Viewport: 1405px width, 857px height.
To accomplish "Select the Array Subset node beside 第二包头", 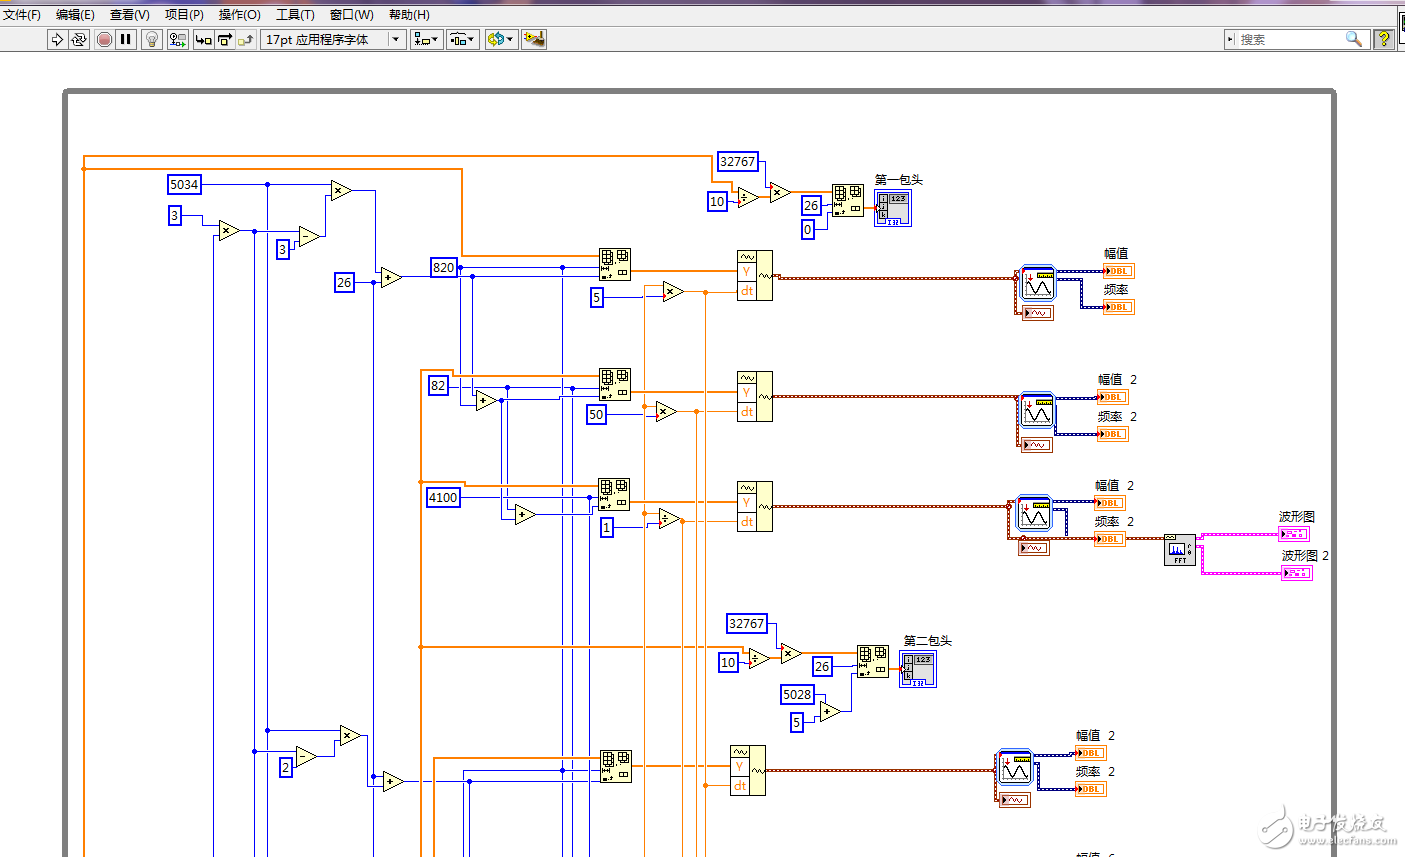I will point(873,662).
